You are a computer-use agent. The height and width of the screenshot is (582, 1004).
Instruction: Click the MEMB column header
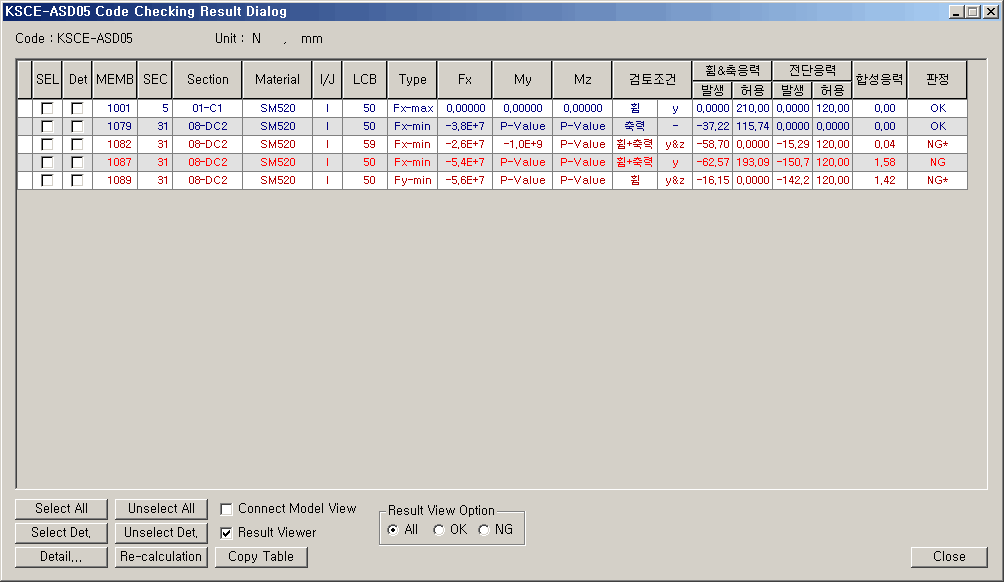pyautogui.click(x=114, y=79)
